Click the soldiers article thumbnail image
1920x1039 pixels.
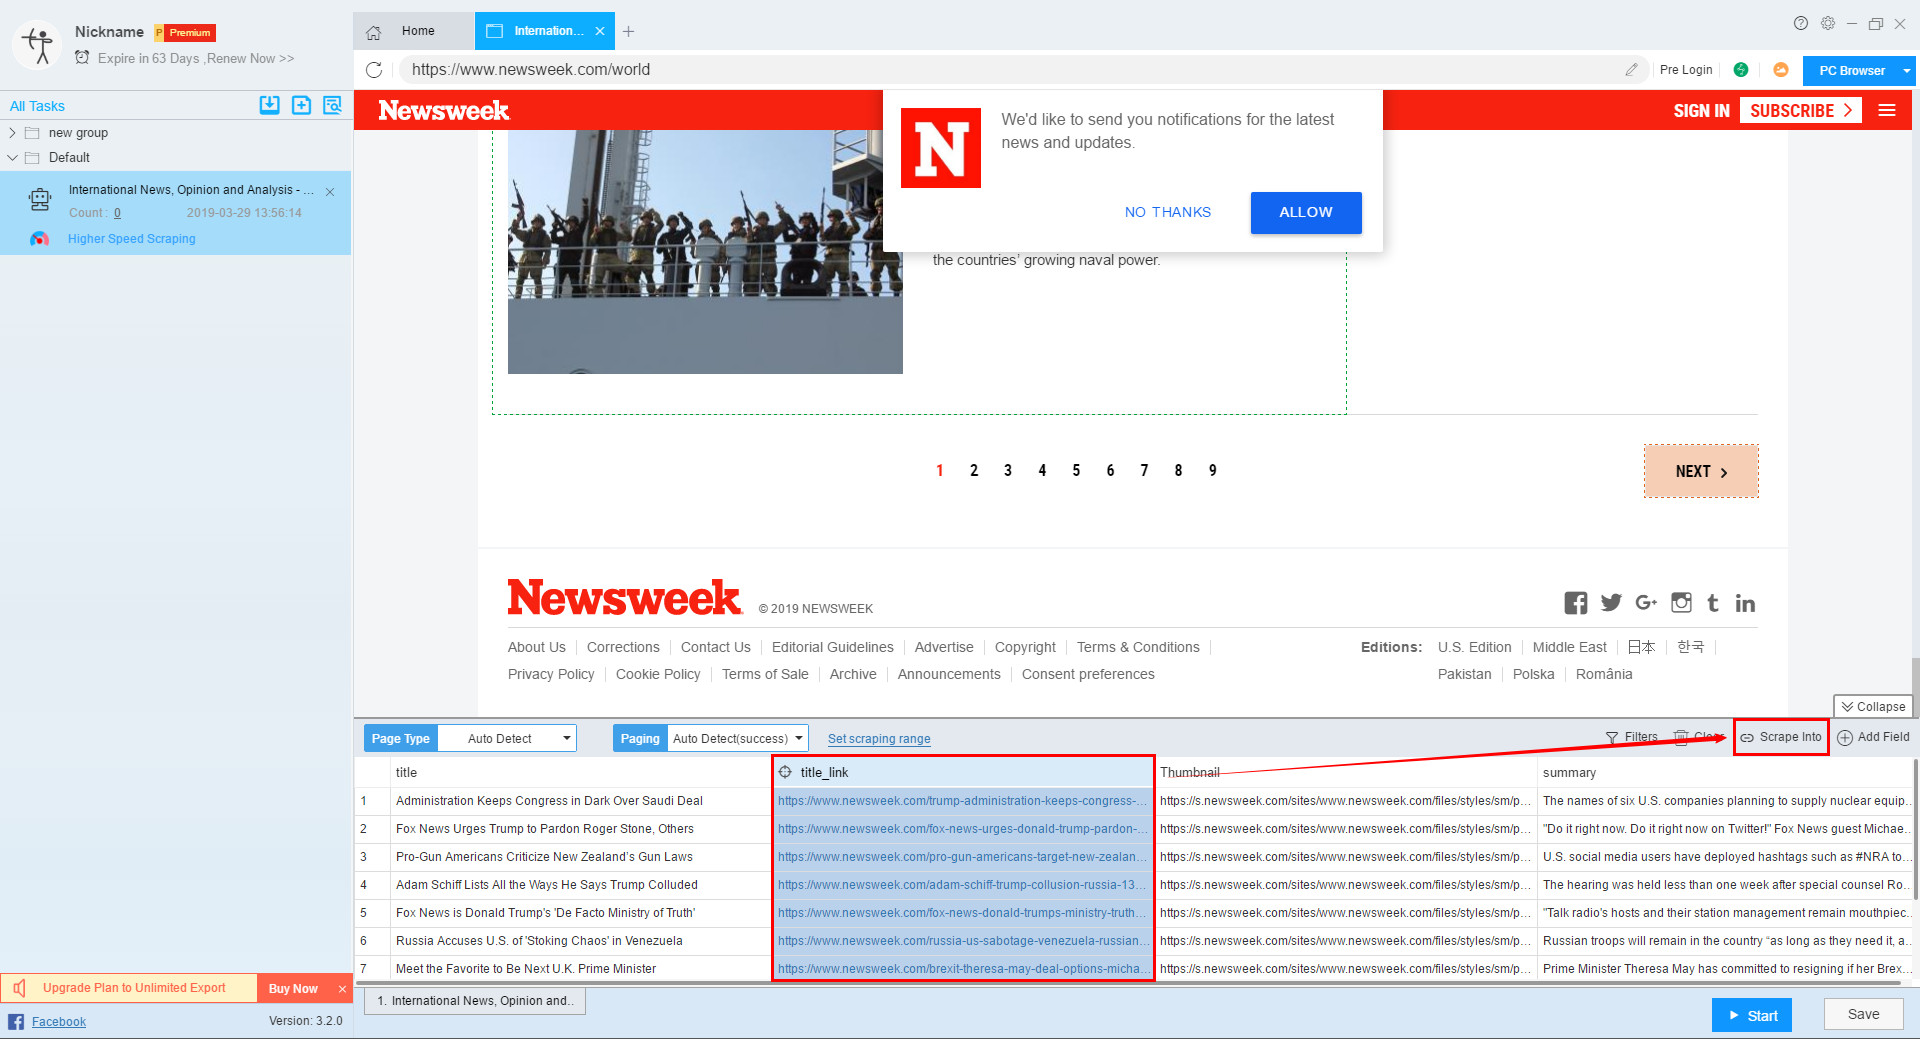click(x=705, y=252)
